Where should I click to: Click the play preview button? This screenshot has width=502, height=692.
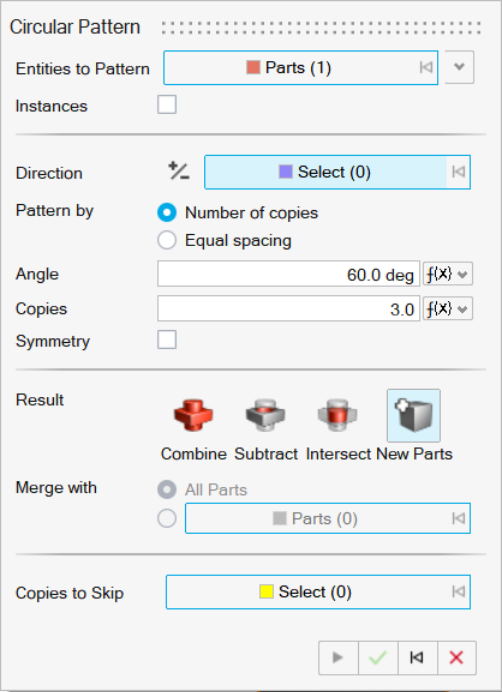click(338, 658)
